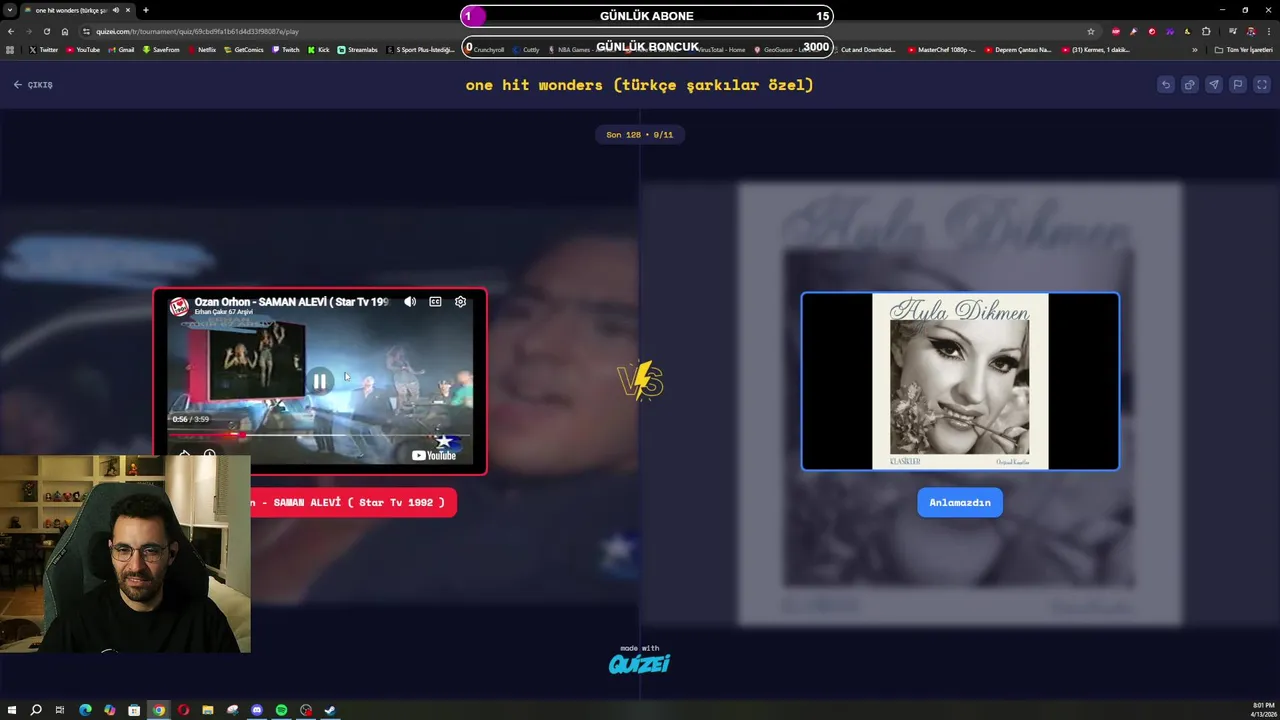Open the MasterChef 1080p bookmark
This screenshot has height=720, width=1280.
[942, 49]
